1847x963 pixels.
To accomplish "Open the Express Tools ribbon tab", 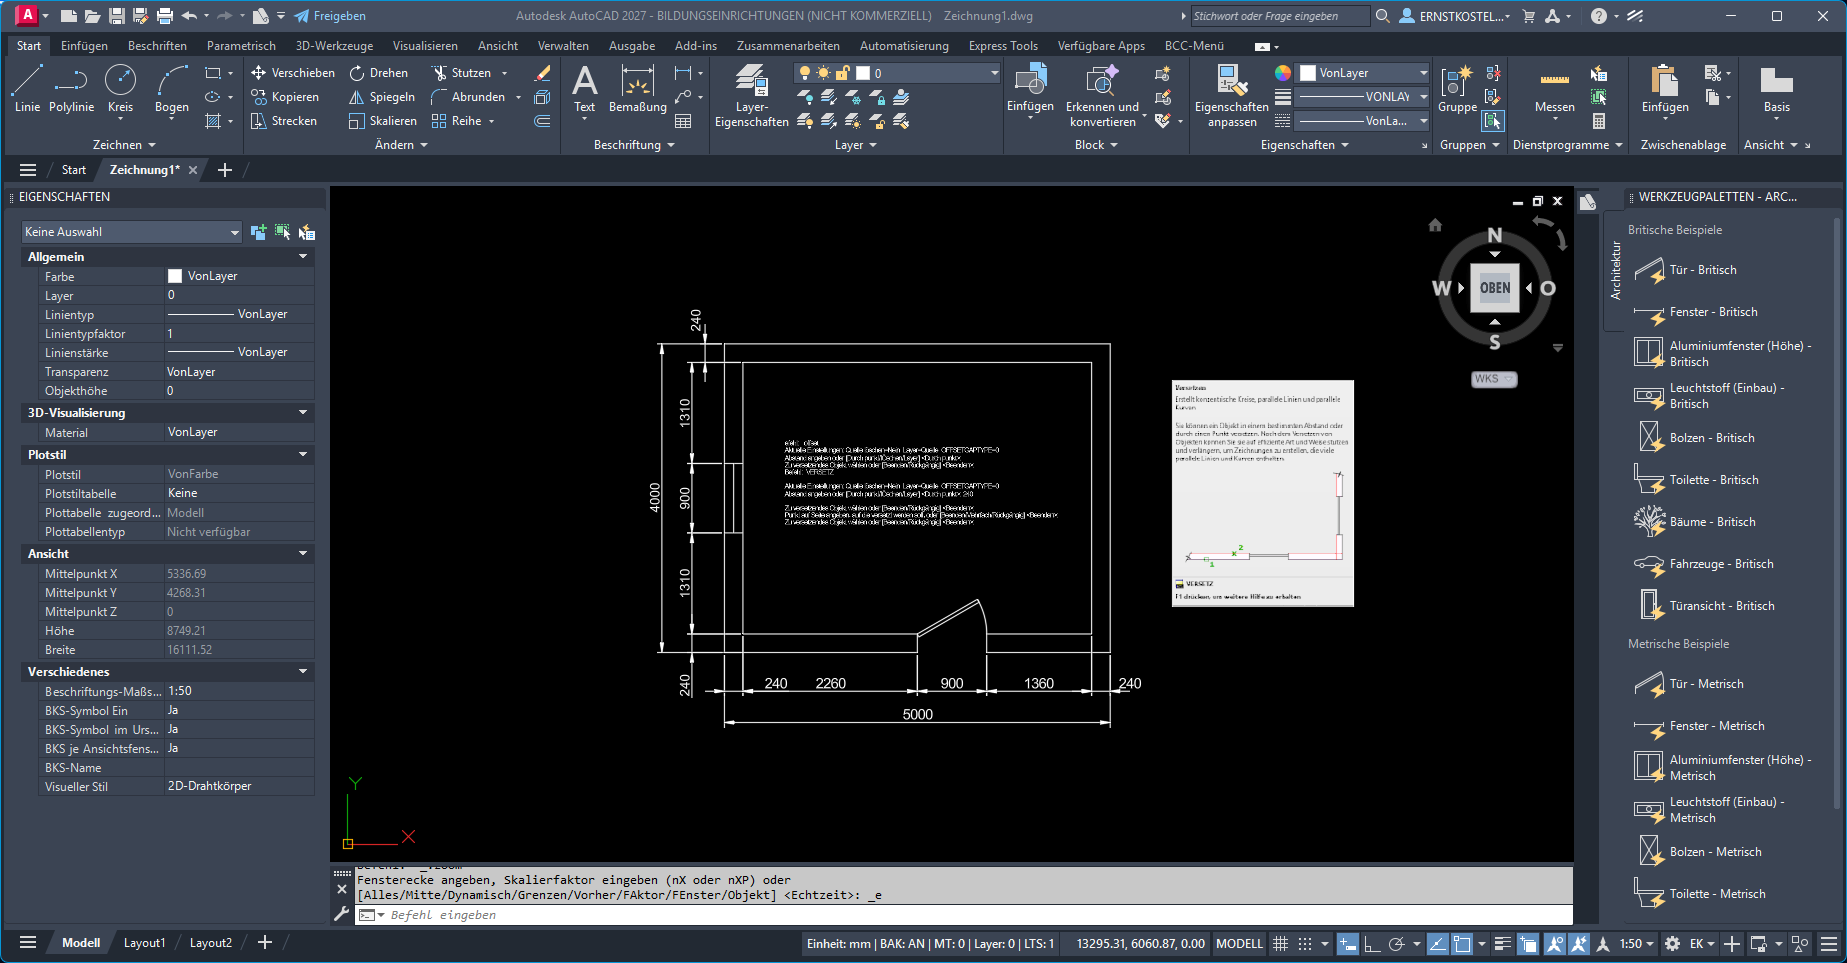I will pos(1003,46).
